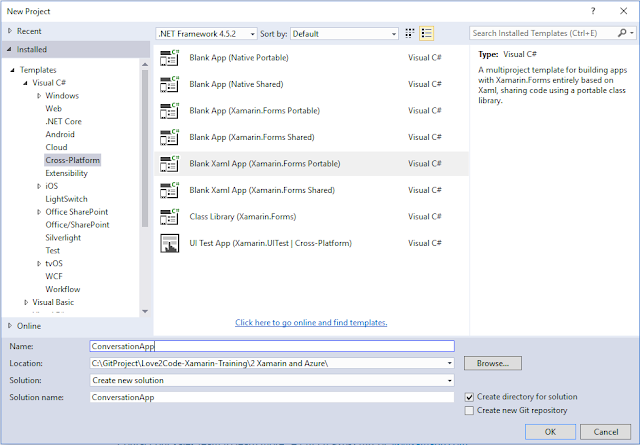
Task: Select Blank Xaml App (Xamarin.Forms Shared) name
Action: coord(262,190)
